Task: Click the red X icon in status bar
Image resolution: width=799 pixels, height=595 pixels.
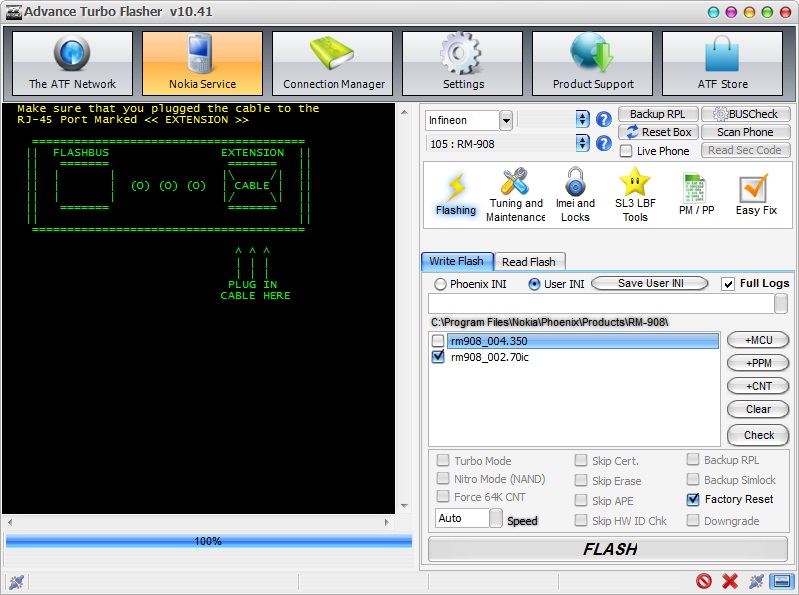Action: pos(730,581)
